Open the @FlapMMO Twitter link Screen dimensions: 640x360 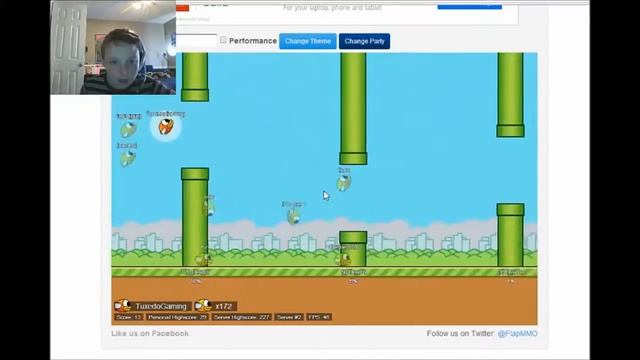(517, 333)
